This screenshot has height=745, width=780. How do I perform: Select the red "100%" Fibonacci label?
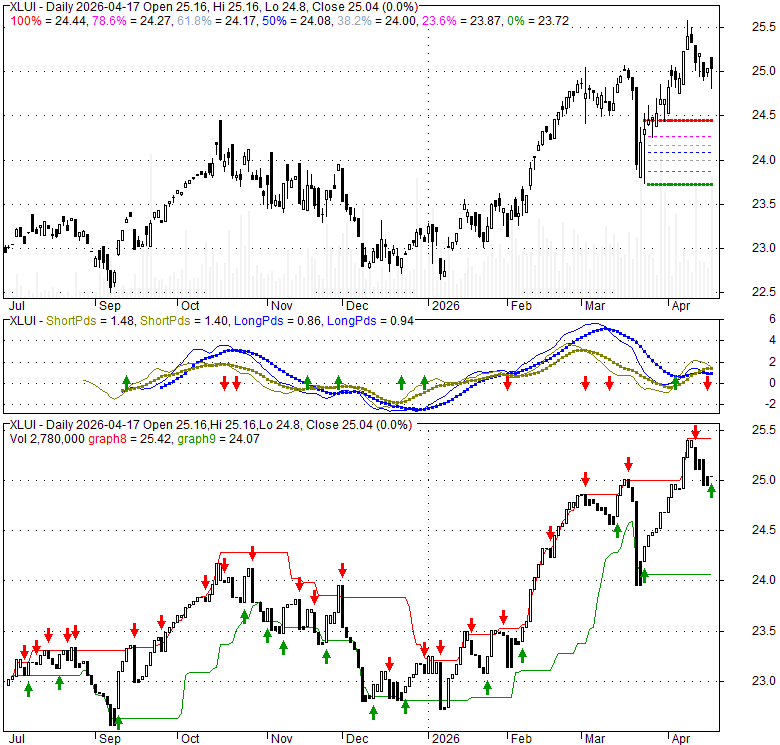[26, 21]
